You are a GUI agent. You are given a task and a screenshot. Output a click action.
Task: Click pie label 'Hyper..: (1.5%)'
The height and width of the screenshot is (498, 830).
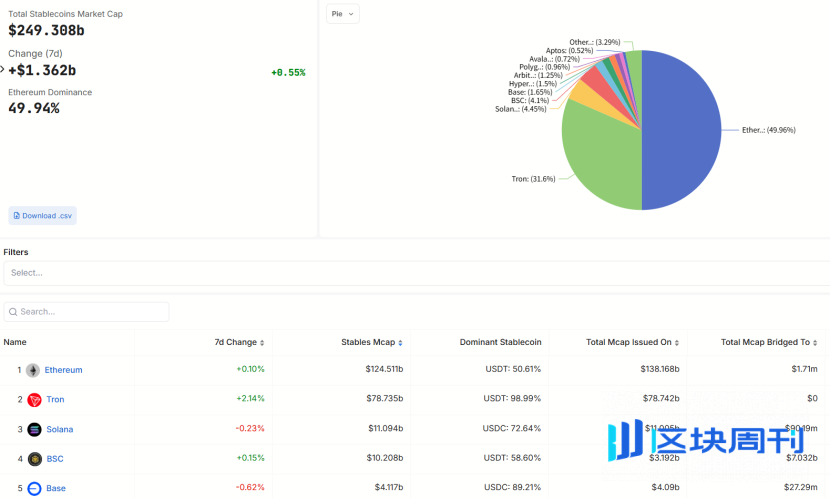pos(533,84)
